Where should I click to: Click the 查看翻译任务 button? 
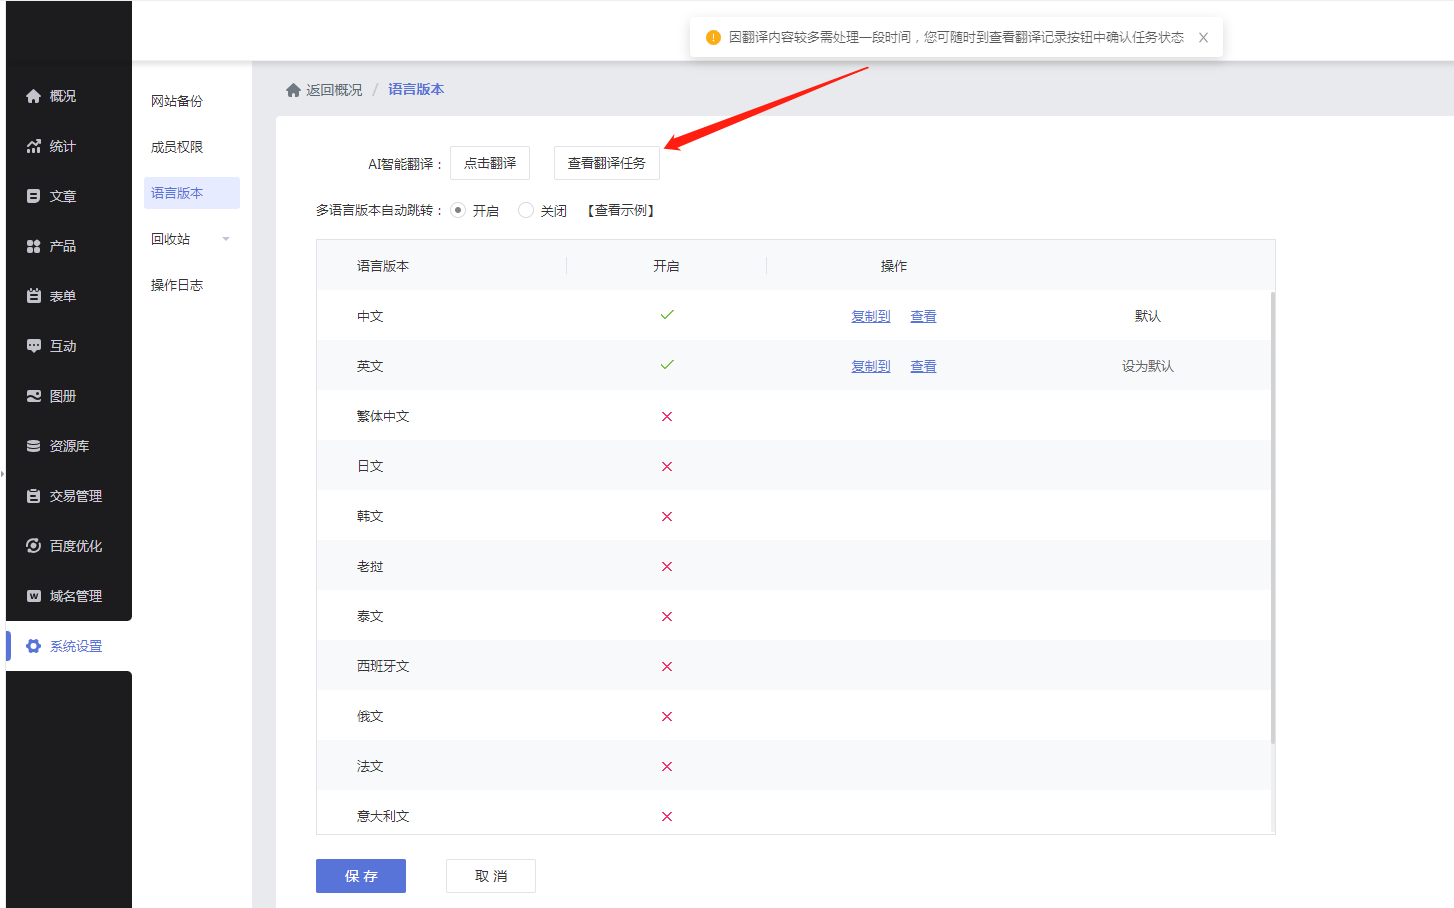(x=606, y=163)
